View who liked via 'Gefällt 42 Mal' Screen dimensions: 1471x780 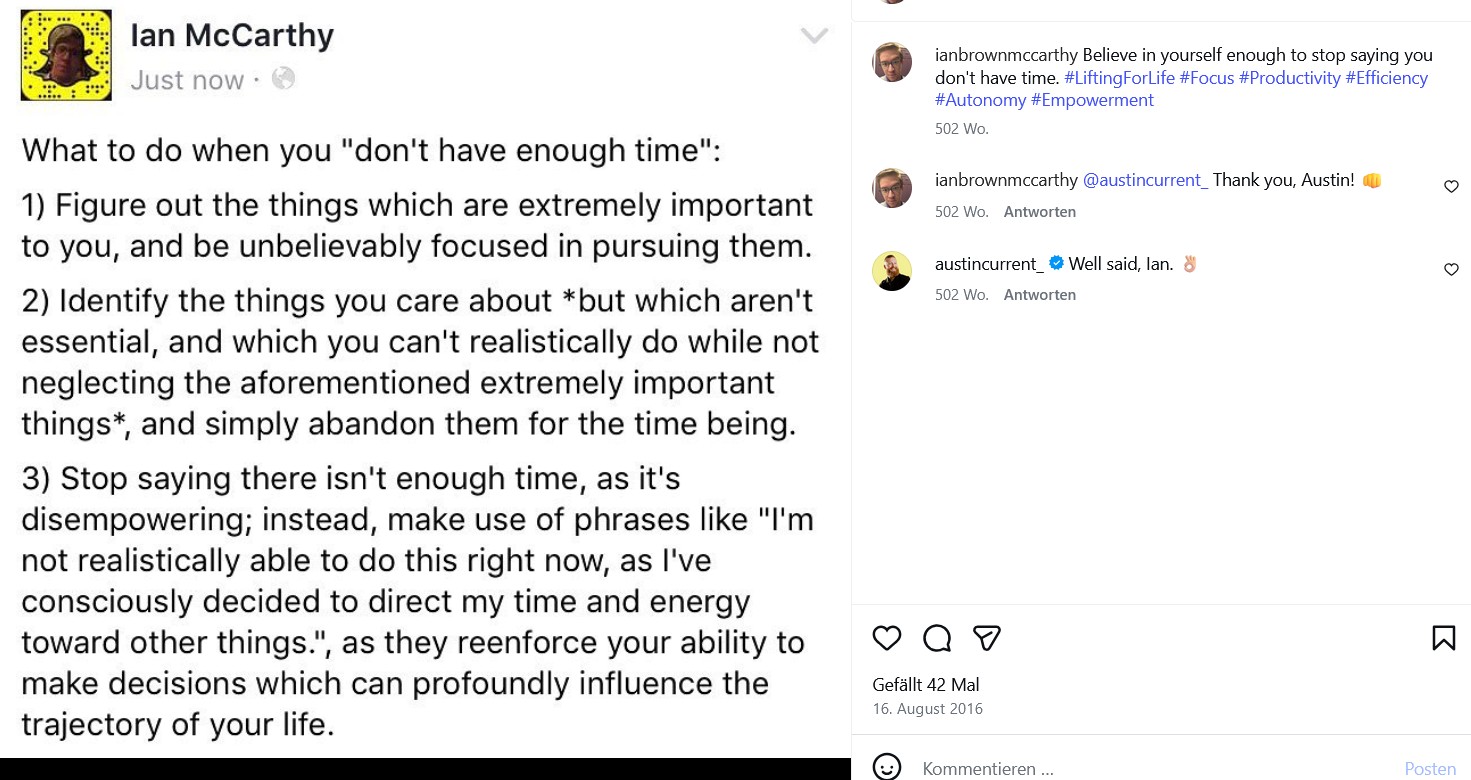click(x=923, y=684)
